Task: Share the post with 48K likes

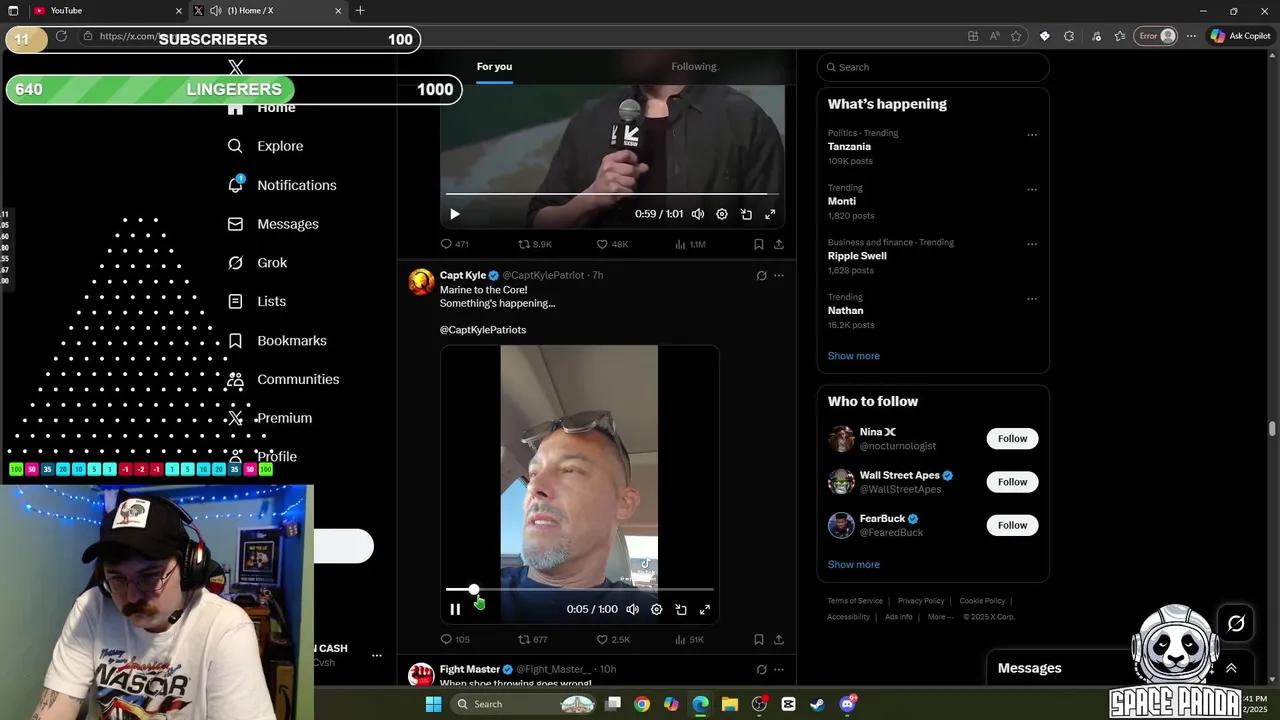Action: [x=779, y=244]
